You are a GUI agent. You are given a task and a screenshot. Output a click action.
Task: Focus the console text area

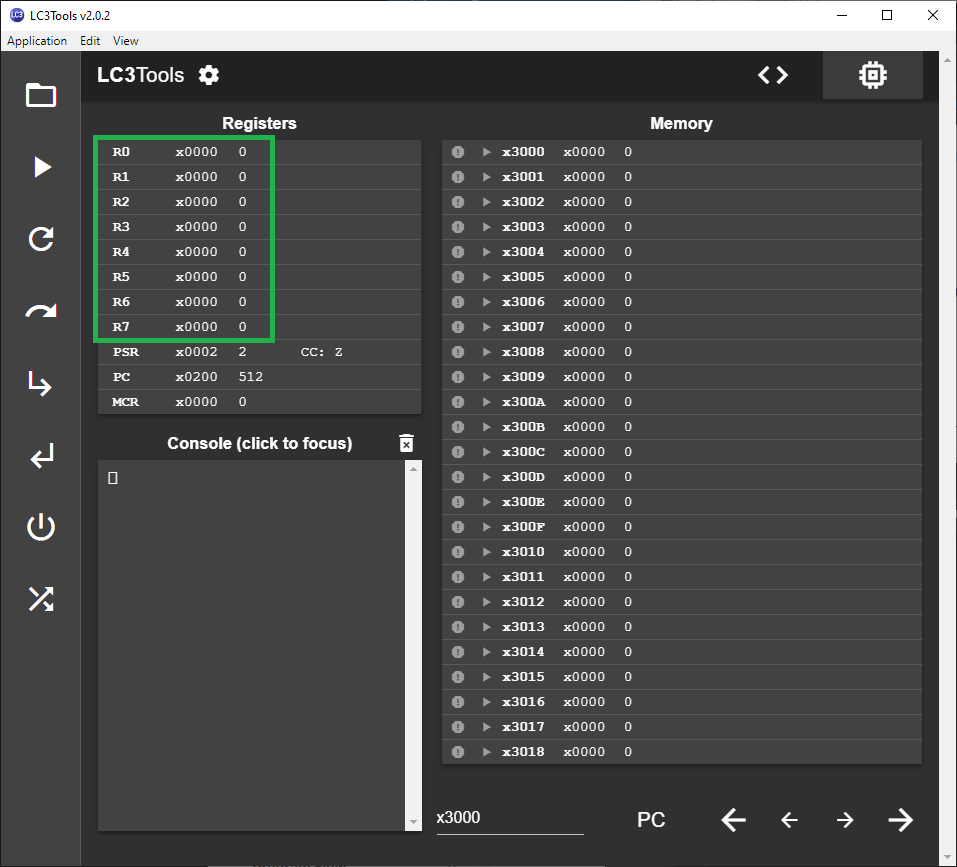pyautogui.click(x=251, y=646)
